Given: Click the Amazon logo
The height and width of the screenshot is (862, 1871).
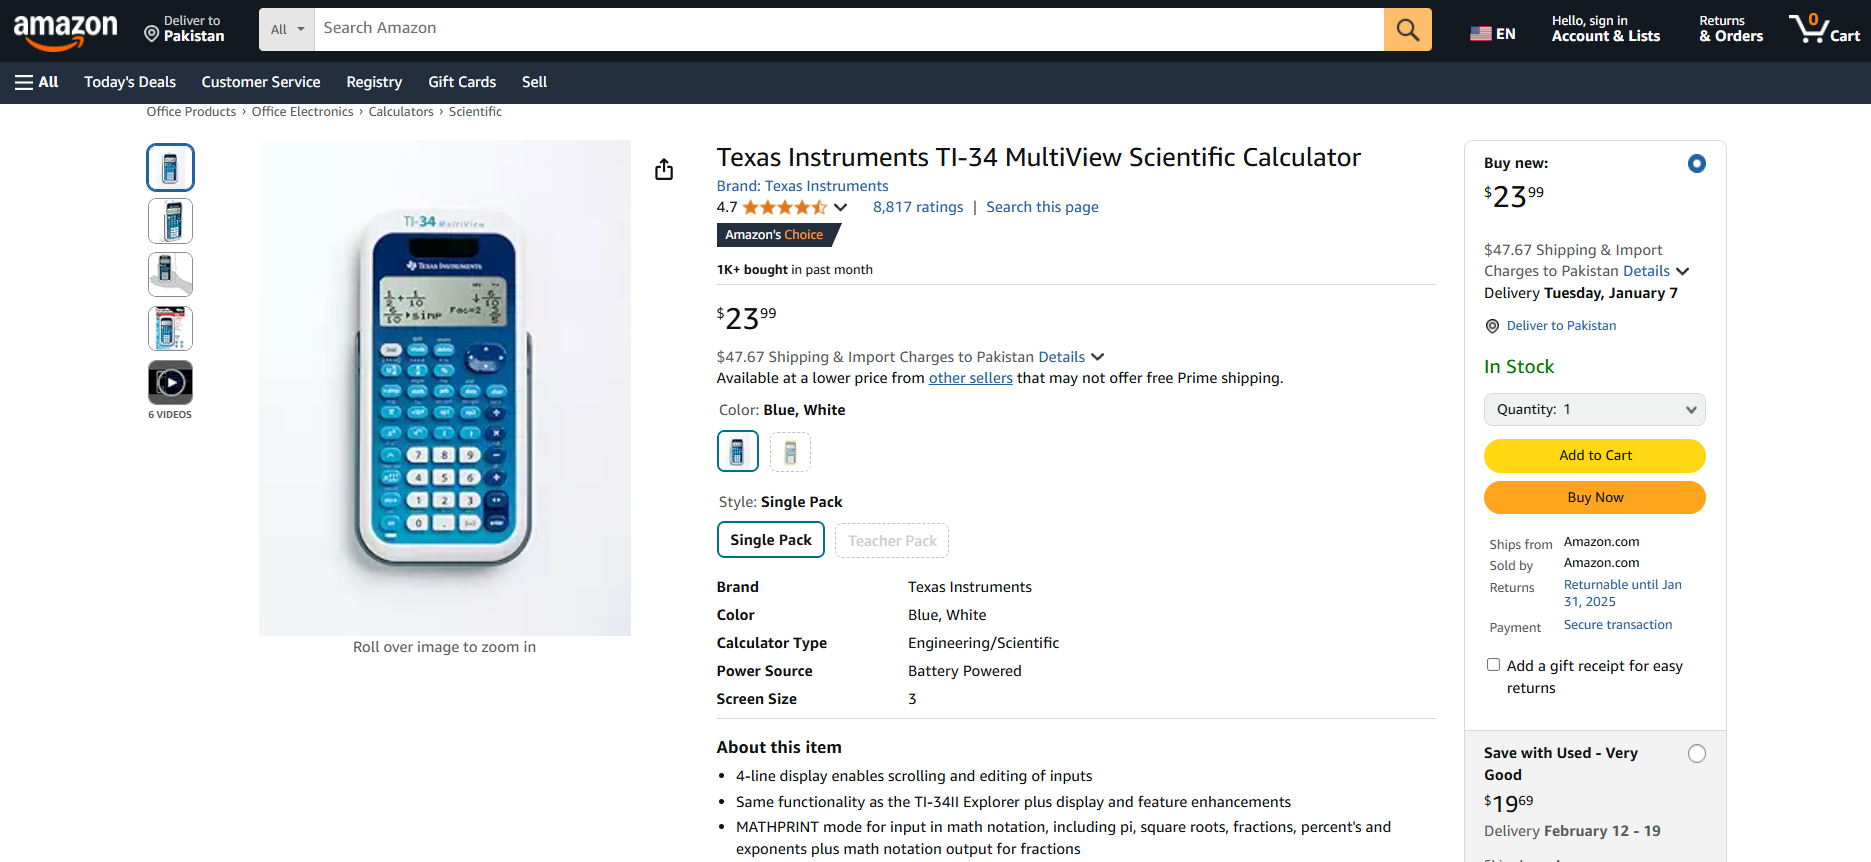Looking at the screenshot, I should click(65, 30).
